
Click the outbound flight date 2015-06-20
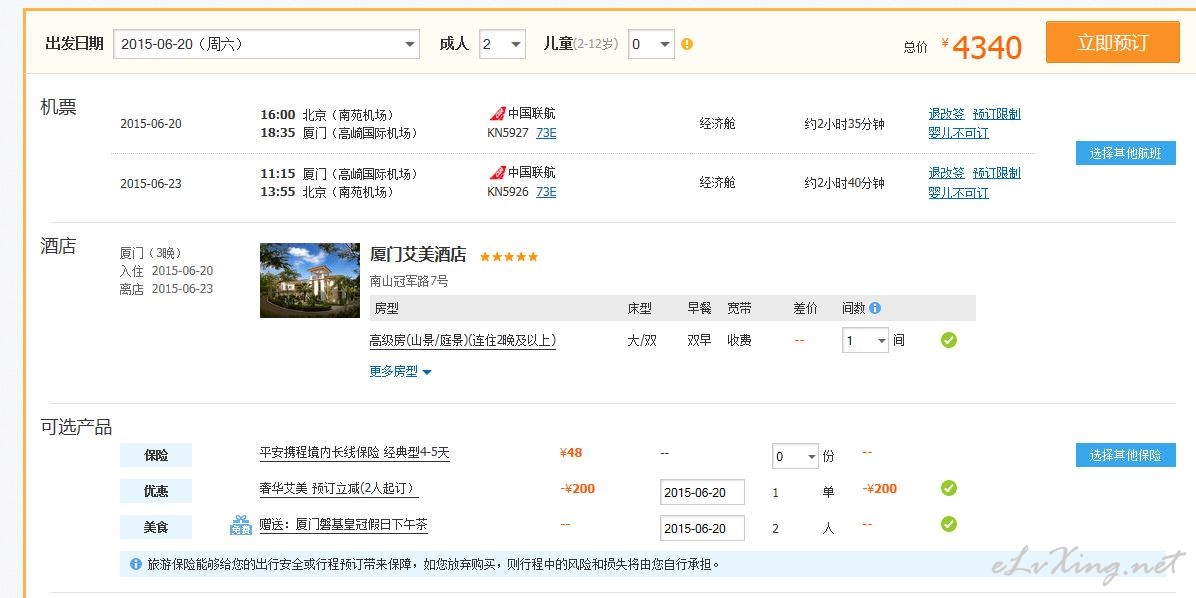[151, 124]
